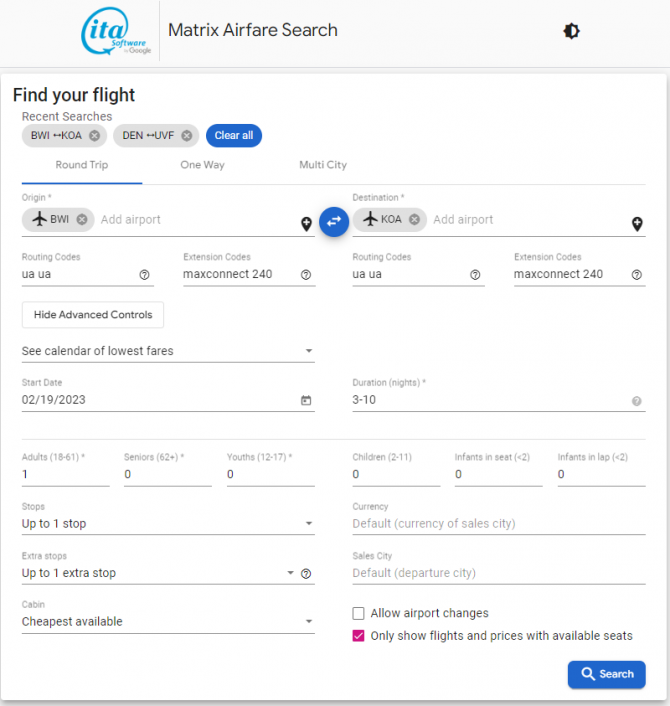670x706 pixels.
Task: Swap origin and destination airports
Action: [x=334, y=222]
